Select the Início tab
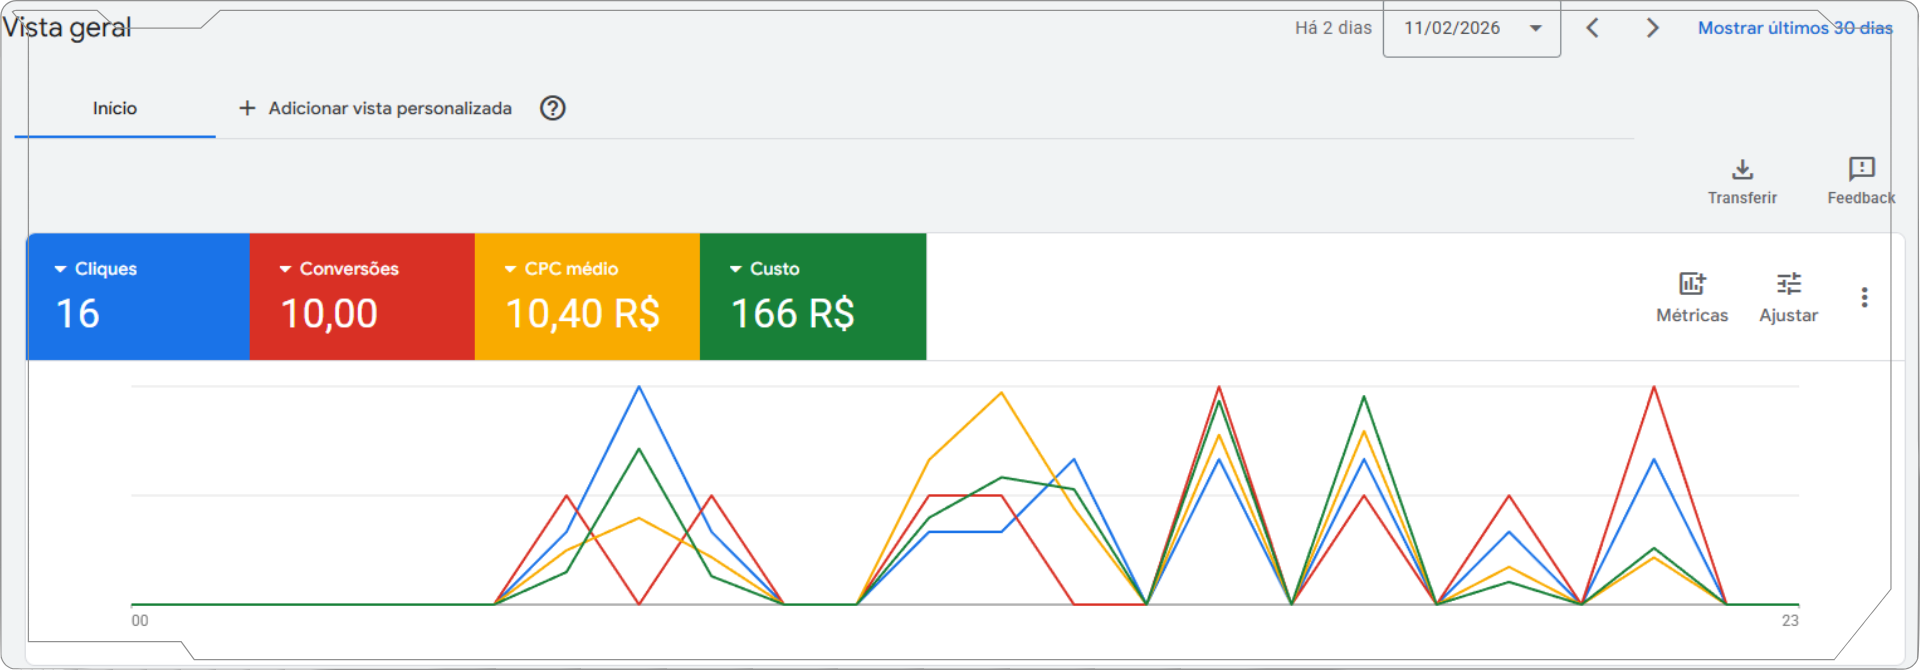The height and width of the screenshot is (670, 1920). pyautogui.click(x=115, y=108)
